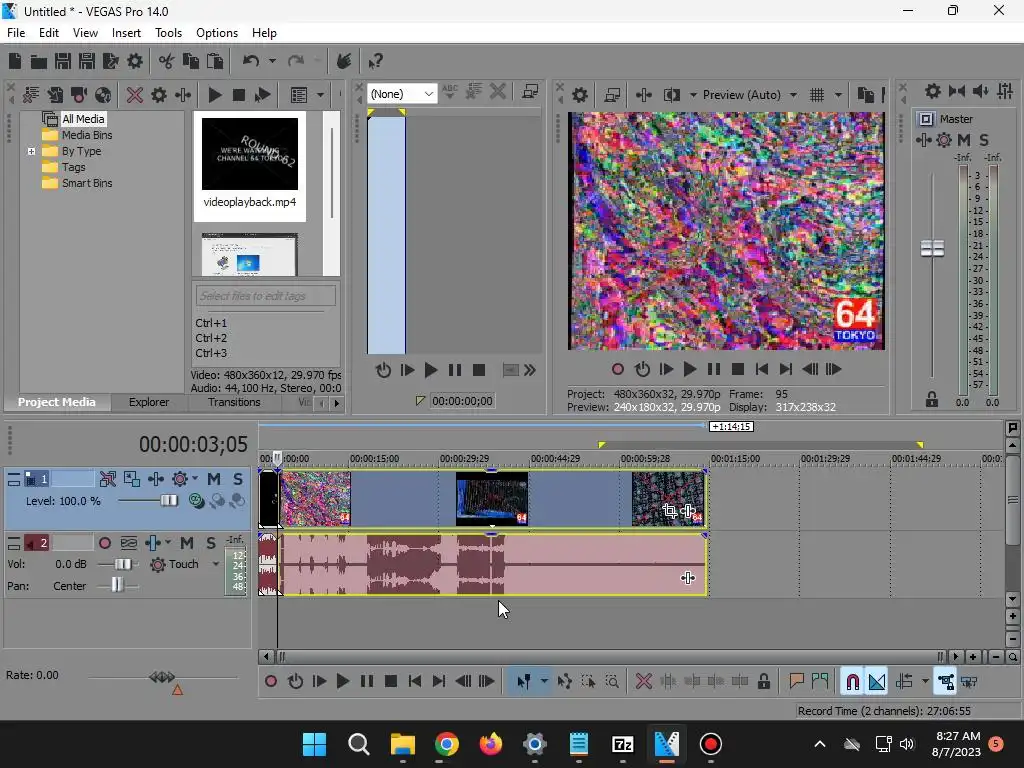The height and width of the screenshot is (768, 1024).
Task: Expand the By Type media folder
Action: click(x=32, y=152)
